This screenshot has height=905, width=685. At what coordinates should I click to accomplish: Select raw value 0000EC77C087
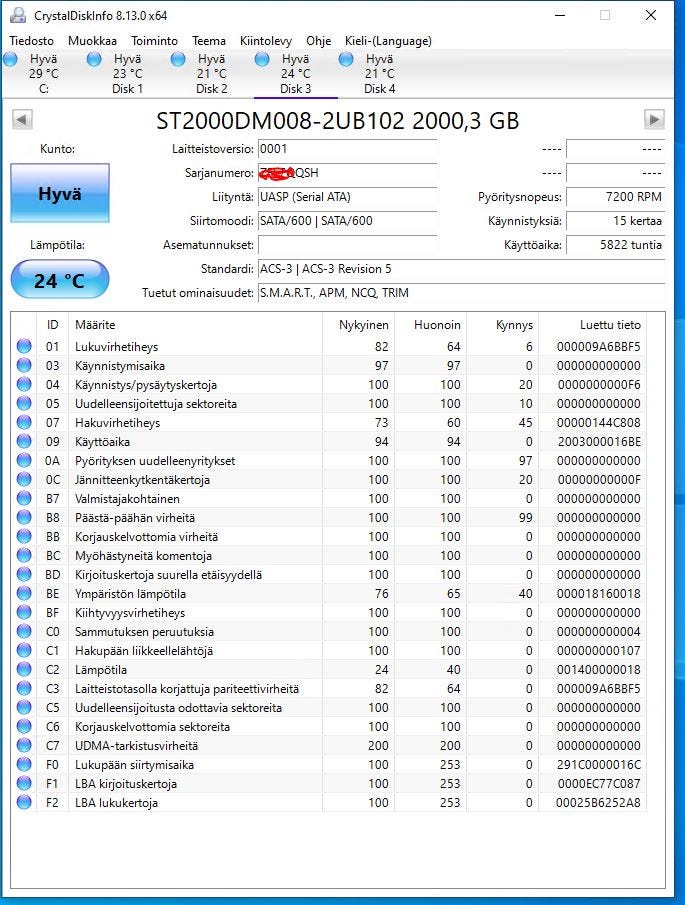[x=598, y=784]
